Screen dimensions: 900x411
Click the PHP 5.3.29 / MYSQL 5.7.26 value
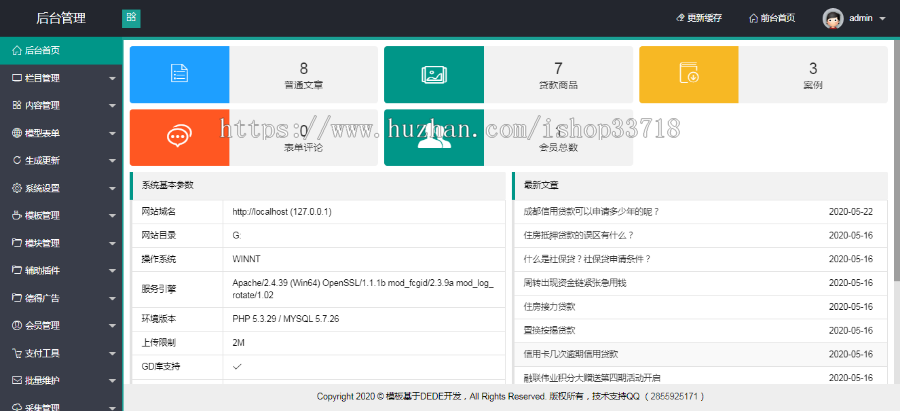[285, 319]
